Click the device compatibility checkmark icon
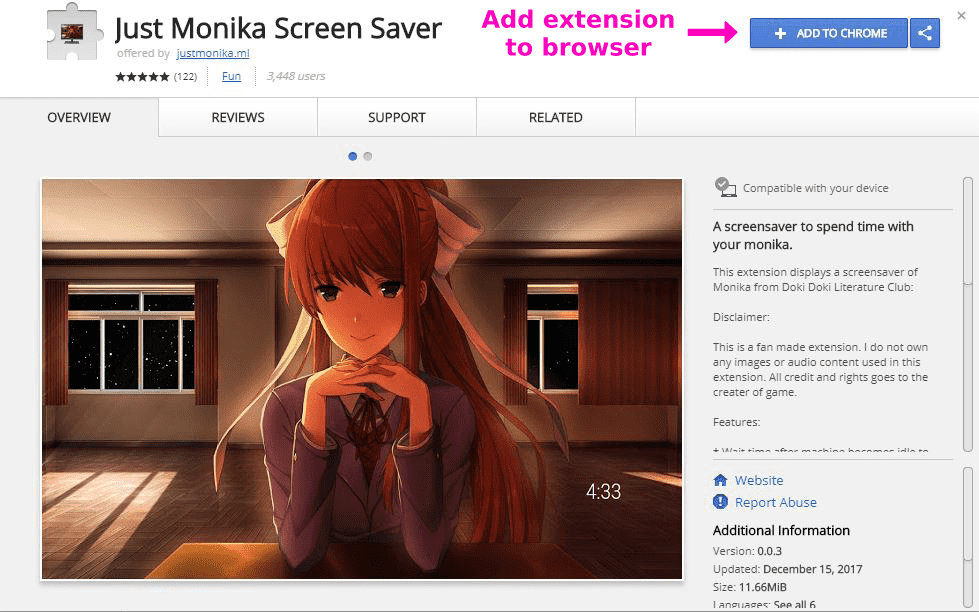 (722, 184)
